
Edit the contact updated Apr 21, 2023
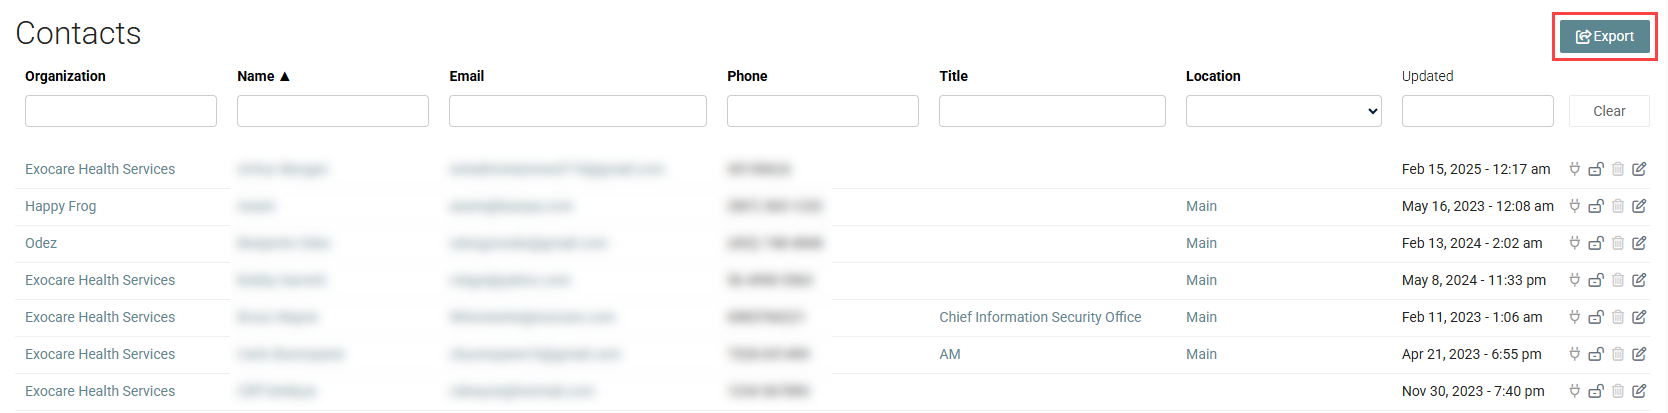pyautogui.click(x=1639, y=354)
